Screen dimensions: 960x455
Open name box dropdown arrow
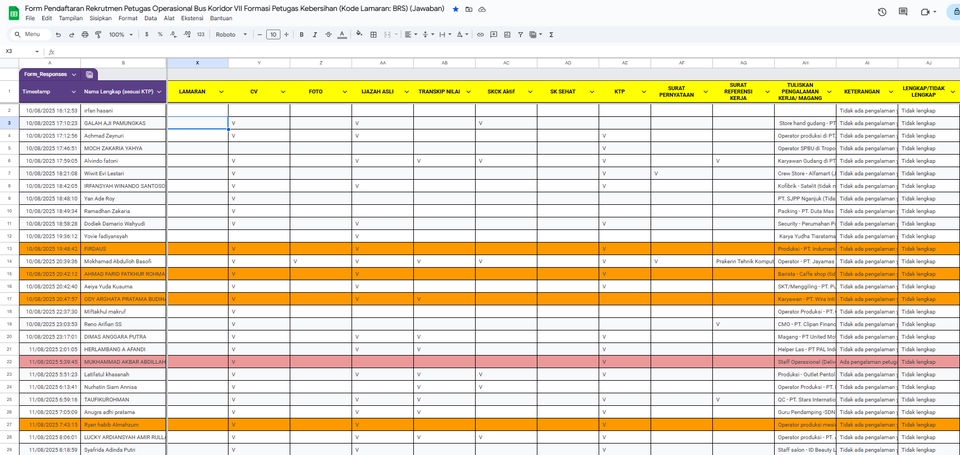point(37,51)
